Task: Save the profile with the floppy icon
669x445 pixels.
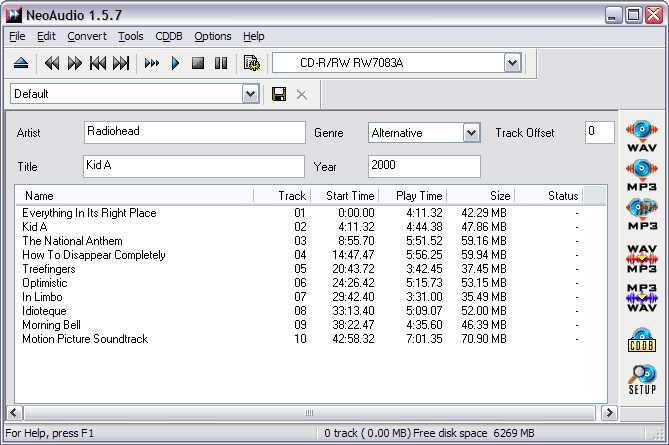Action: coord(279,94)
